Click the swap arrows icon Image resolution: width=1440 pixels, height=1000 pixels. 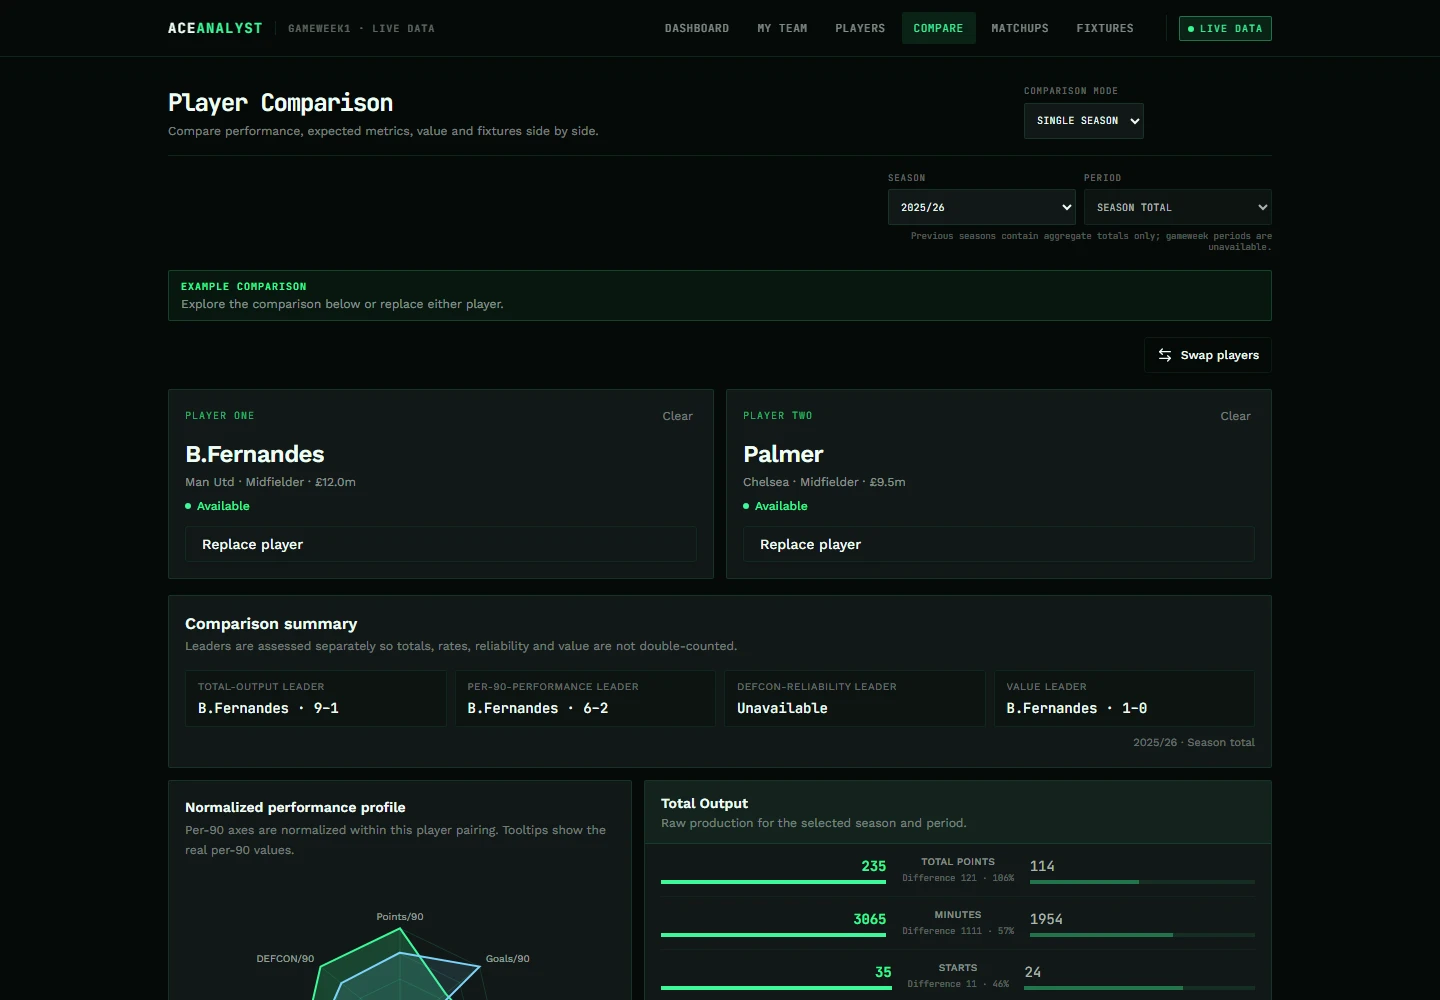pos(1165,355)
